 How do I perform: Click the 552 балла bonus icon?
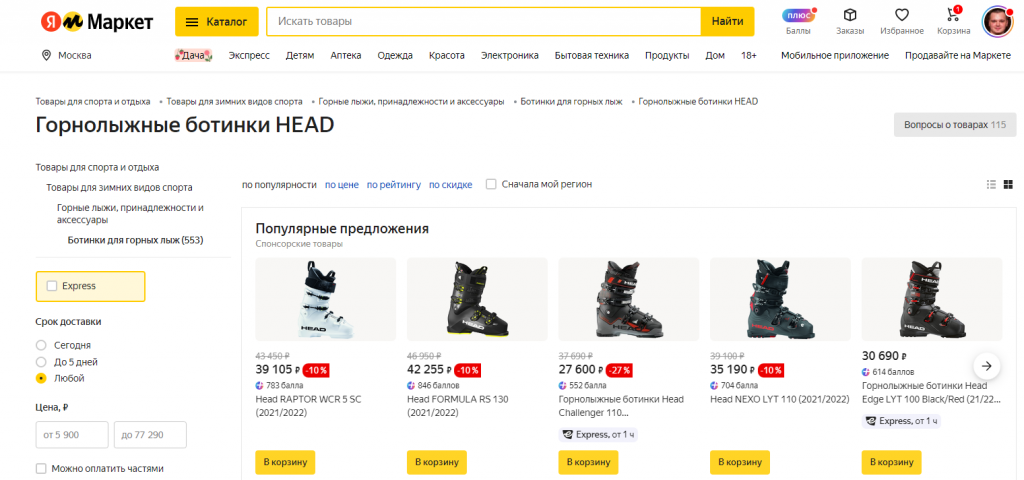pos(562,385)
